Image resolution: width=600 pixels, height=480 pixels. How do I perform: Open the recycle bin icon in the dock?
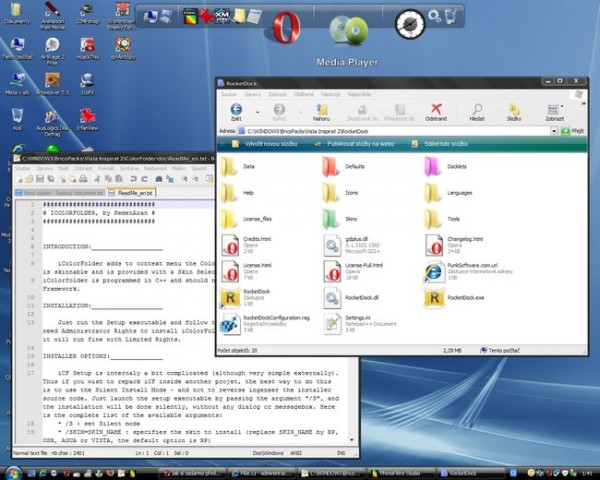[451, 16]
